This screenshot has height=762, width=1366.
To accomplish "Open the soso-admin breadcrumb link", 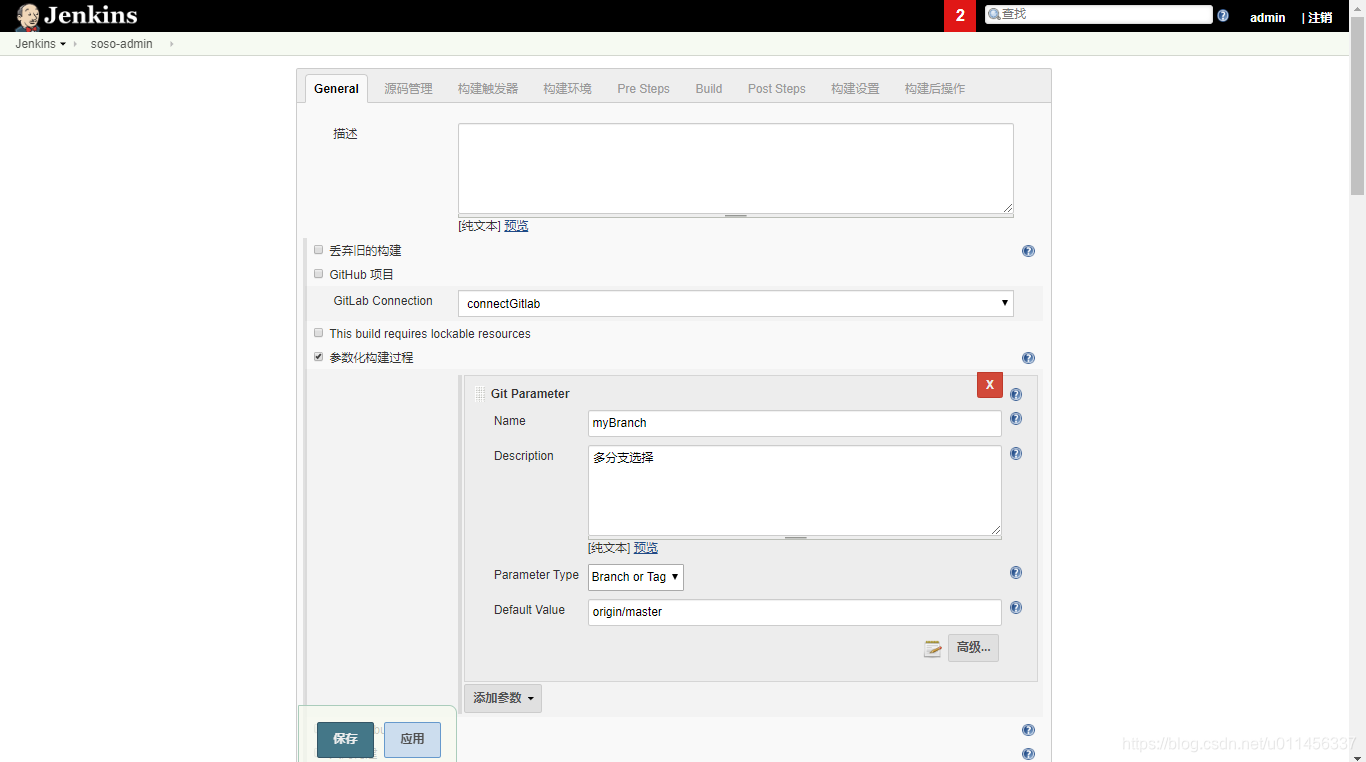I will [121, 44].
